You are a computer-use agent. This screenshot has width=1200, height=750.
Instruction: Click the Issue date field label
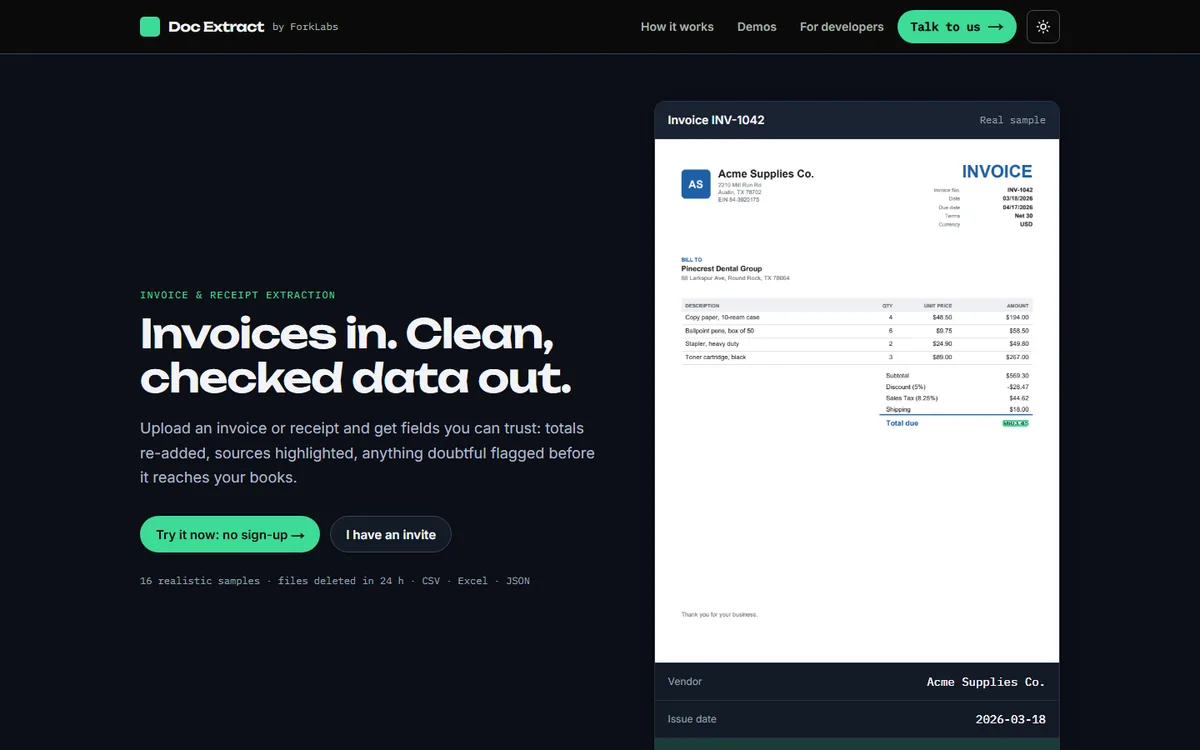pyautogui.click(x=692, y=719)
